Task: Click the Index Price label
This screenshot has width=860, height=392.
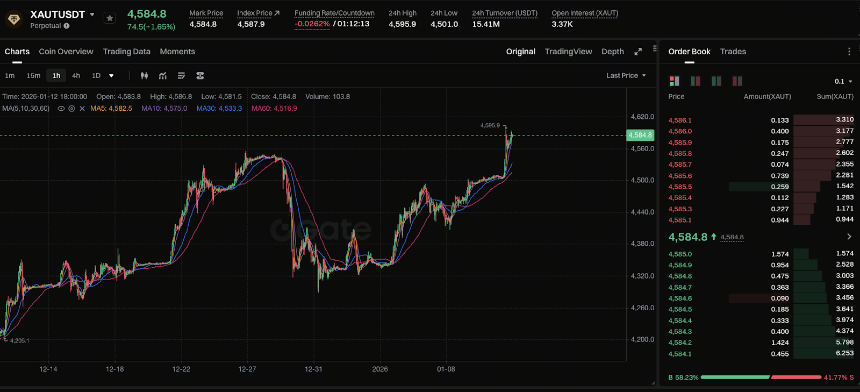Action: 254,13
